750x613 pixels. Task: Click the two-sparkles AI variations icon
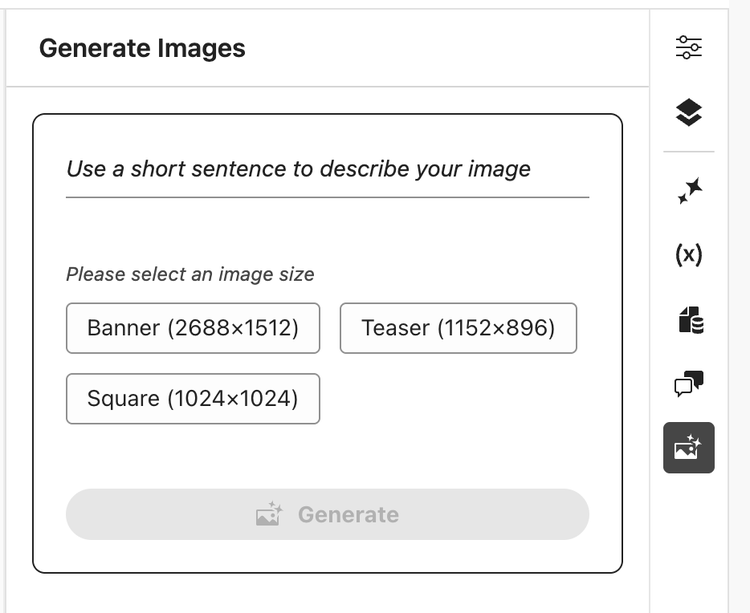point(688,191)
